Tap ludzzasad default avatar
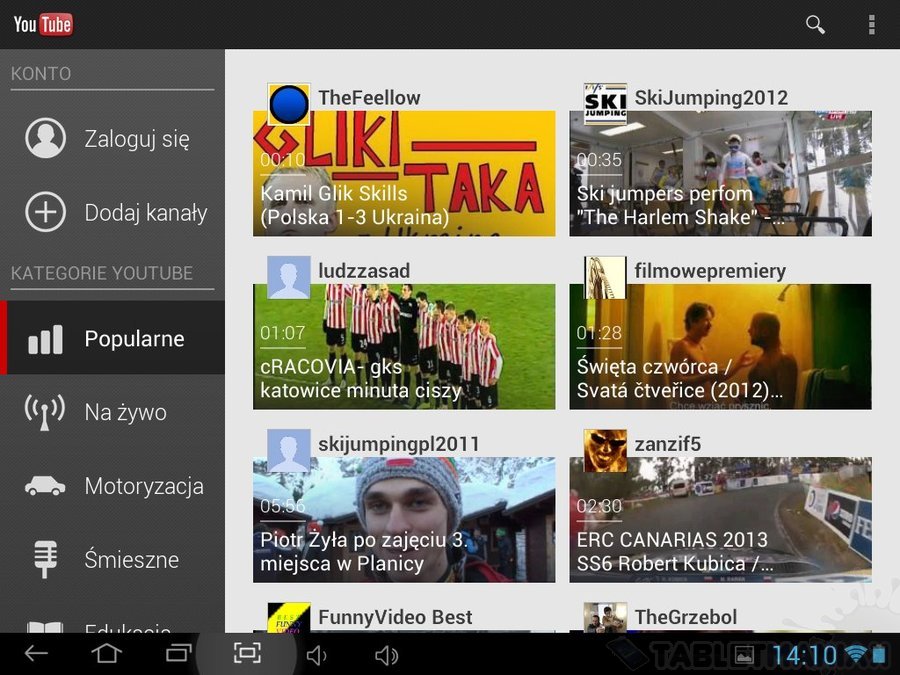Image resolution: width=900 pixels, height=675 pixels. tap(289, 277)
